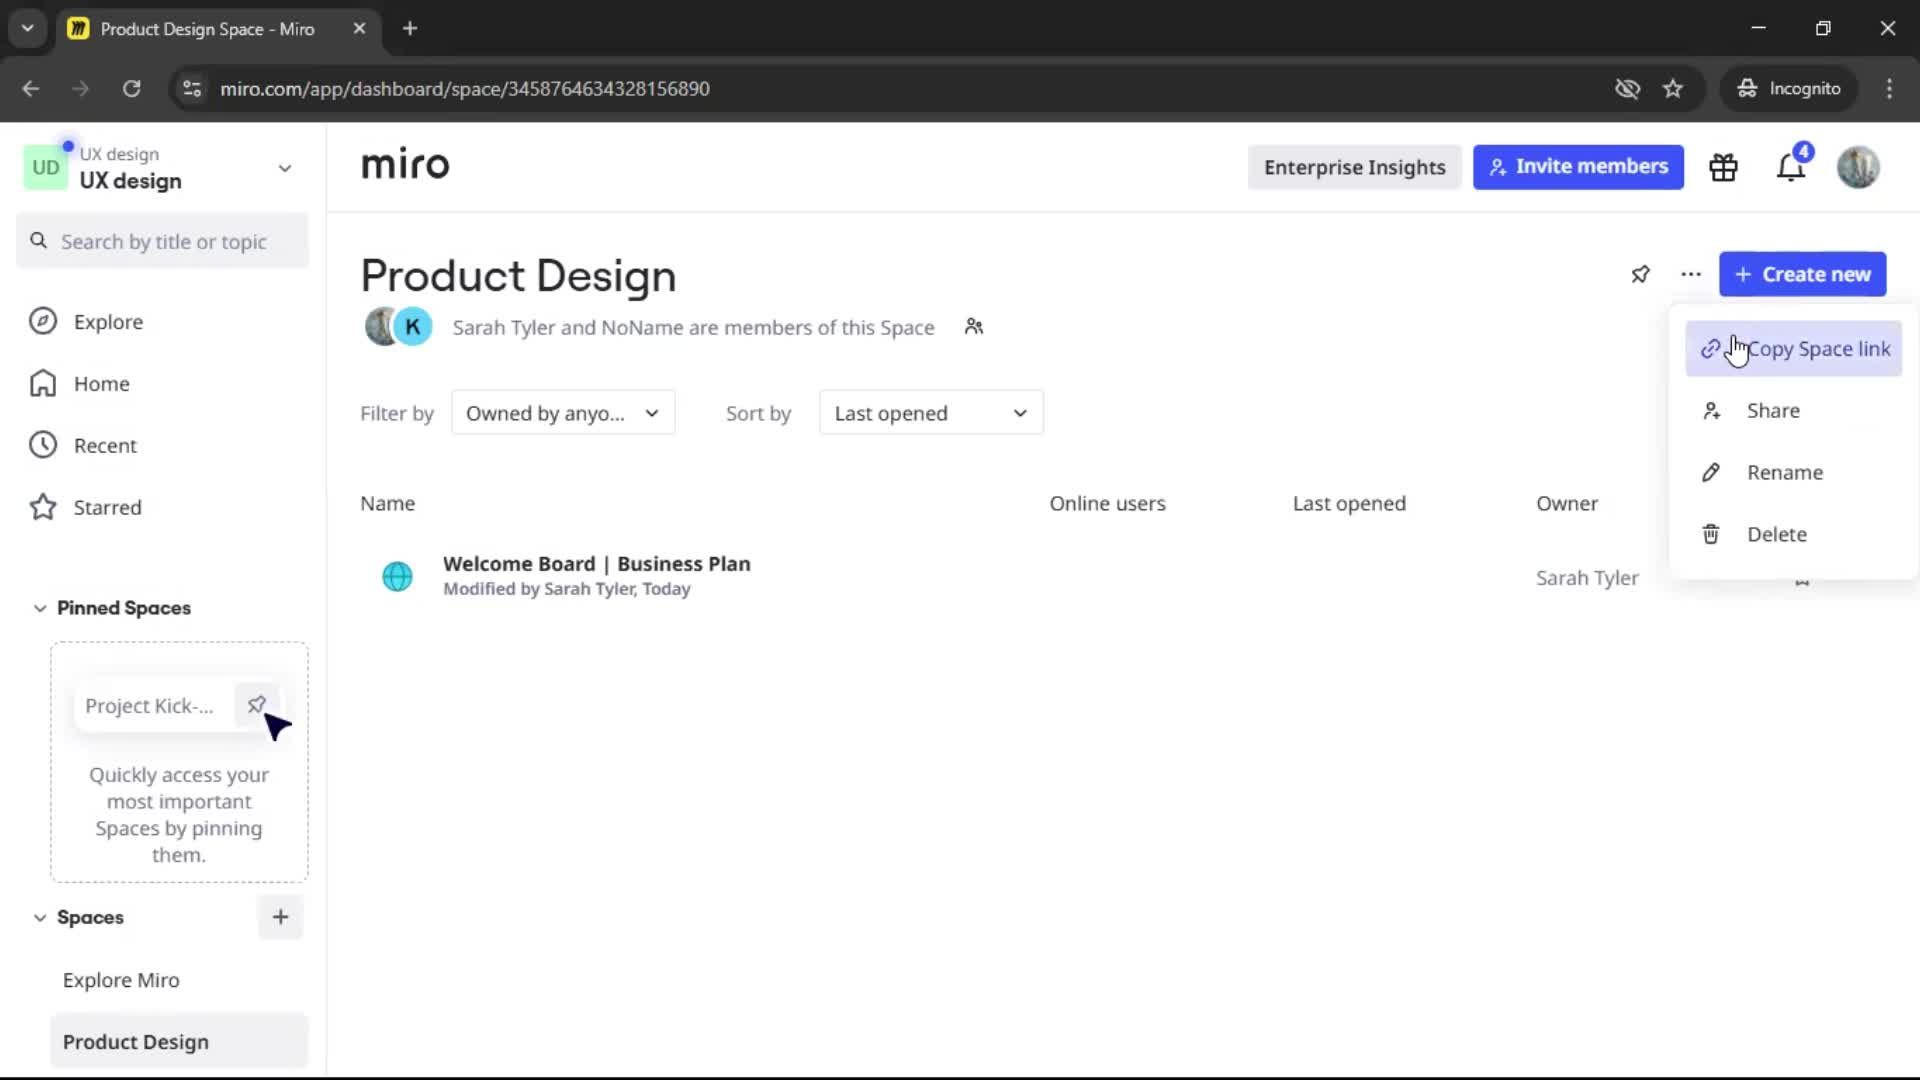Open Welcome Board | Business Plan
The width and height of the screenshot is (1920, 1080).
point(596,564)
